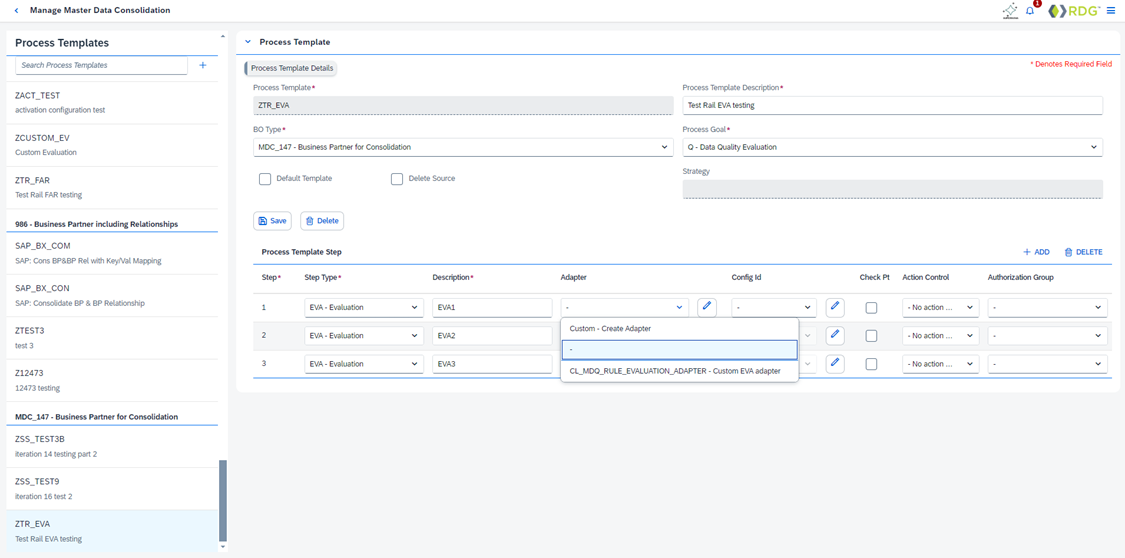Open Action Control dropdown for step 1
This screenshot has height=558, width=1125.
click(x=941, y=308)
